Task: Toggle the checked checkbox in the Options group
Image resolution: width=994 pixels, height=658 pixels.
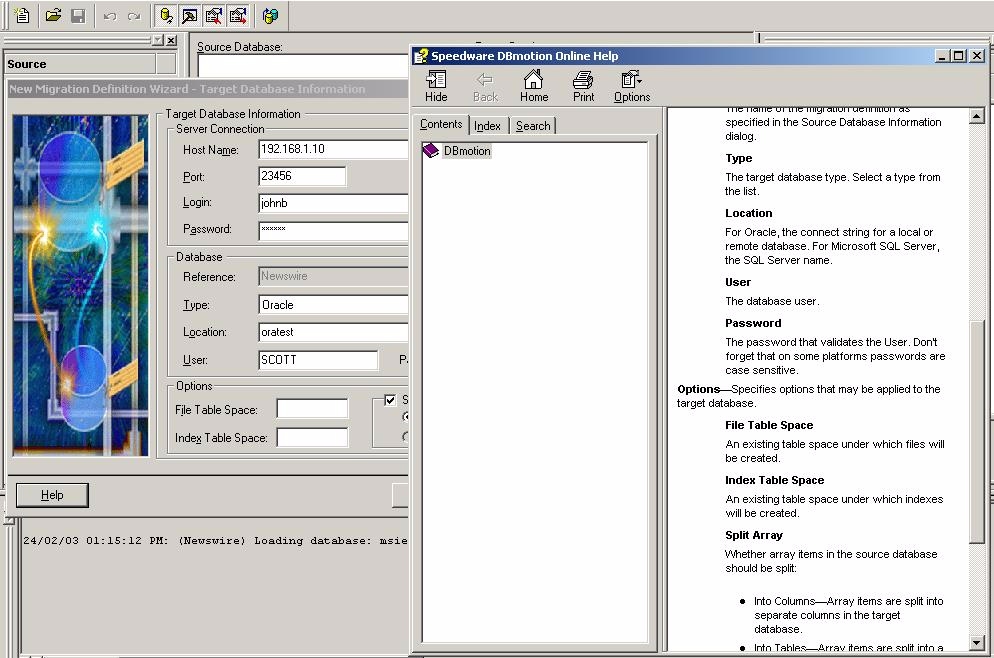Action: click(390, 400)
